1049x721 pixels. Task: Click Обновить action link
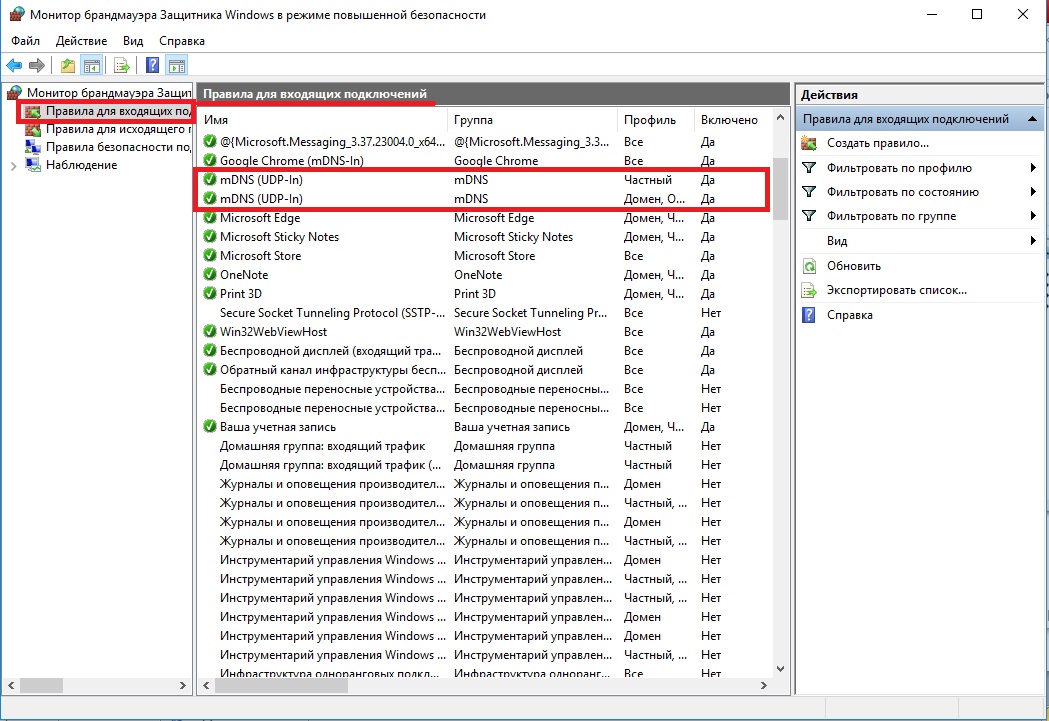click(x=854, y=266)
